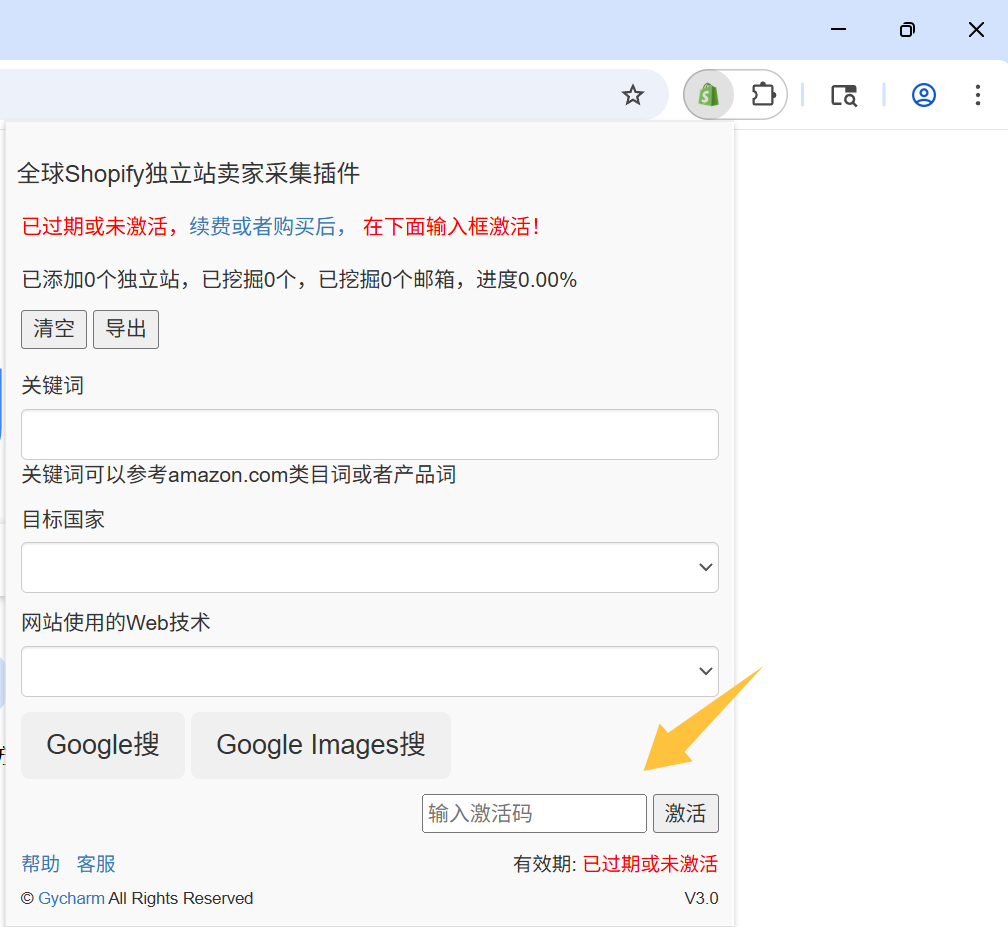The height and width of the screenshot is (927, 1008).
Task: Open the Gycharm copyright link
Action: tap(71, 898)
